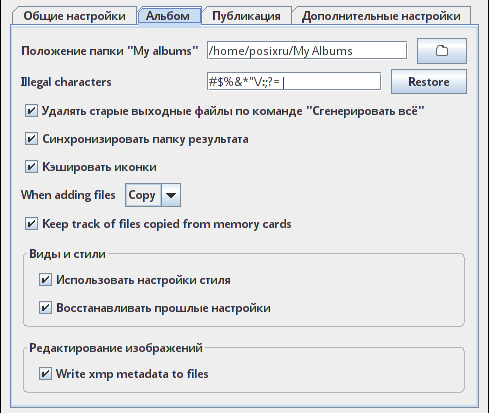Open folder browse button for My albums
The image size is (489, 413).
[442, 51]
